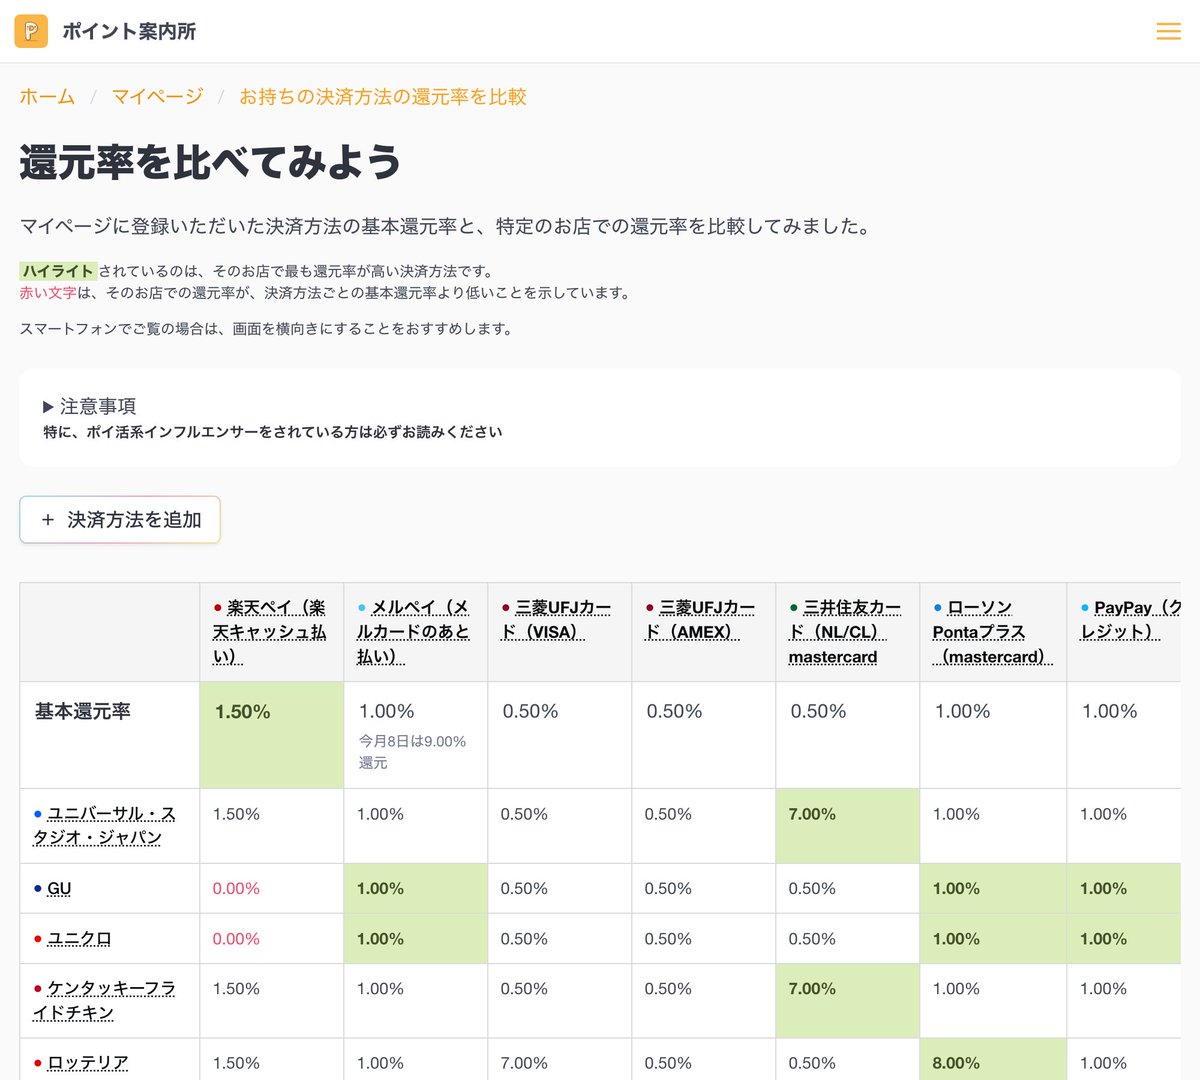1200x1080 pixels.
Task: Click 還元率を比べてみよう heading
Action: click(x=210, y=162)
